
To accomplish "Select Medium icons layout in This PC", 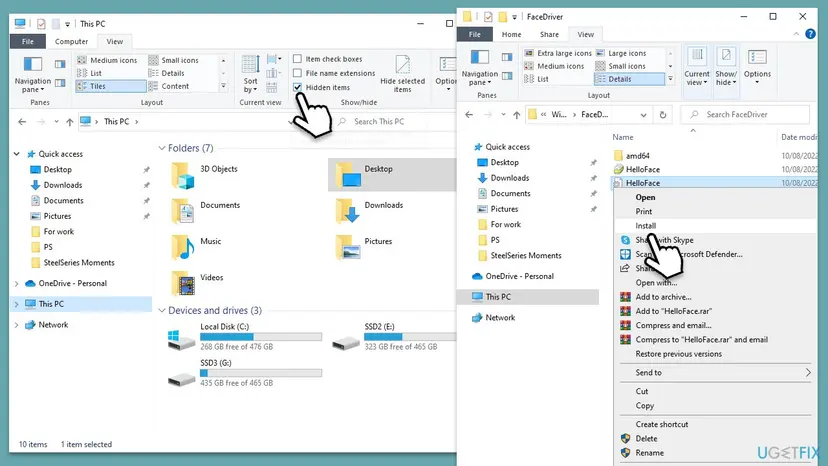I will 107,60.
